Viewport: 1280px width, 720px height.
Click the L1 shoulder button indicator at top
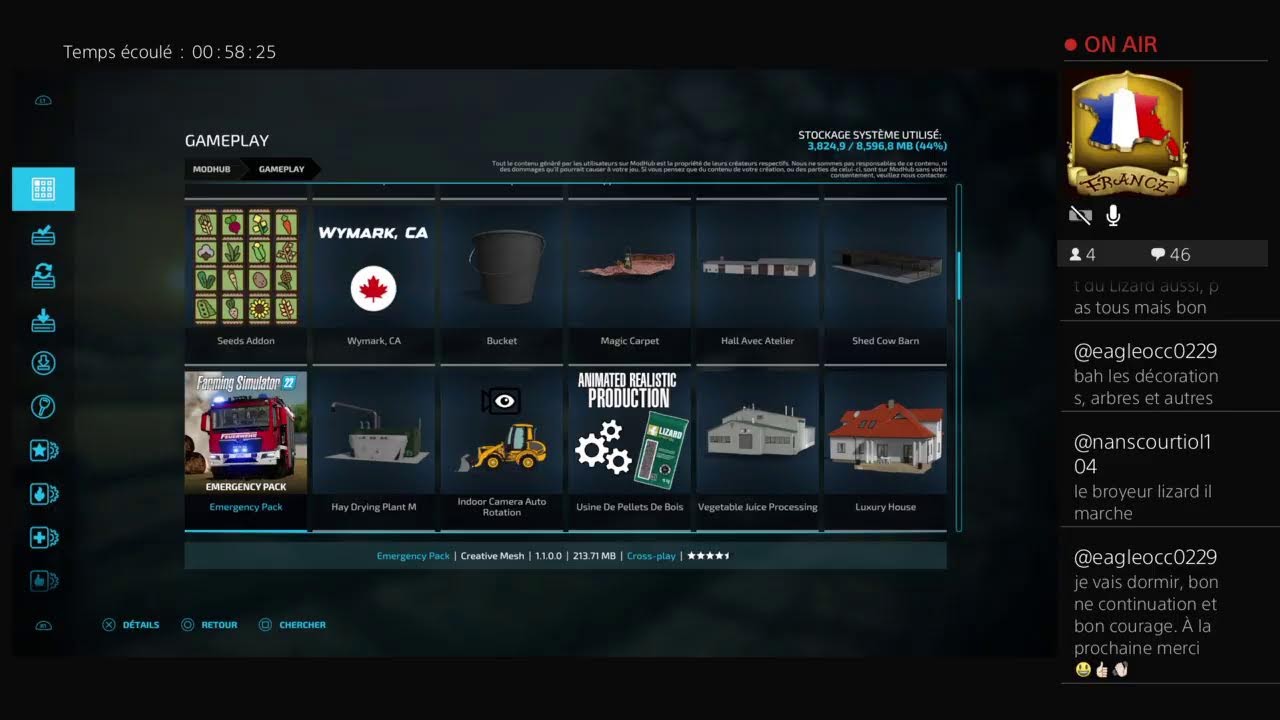pyautogui.click(x=43, y=101)
